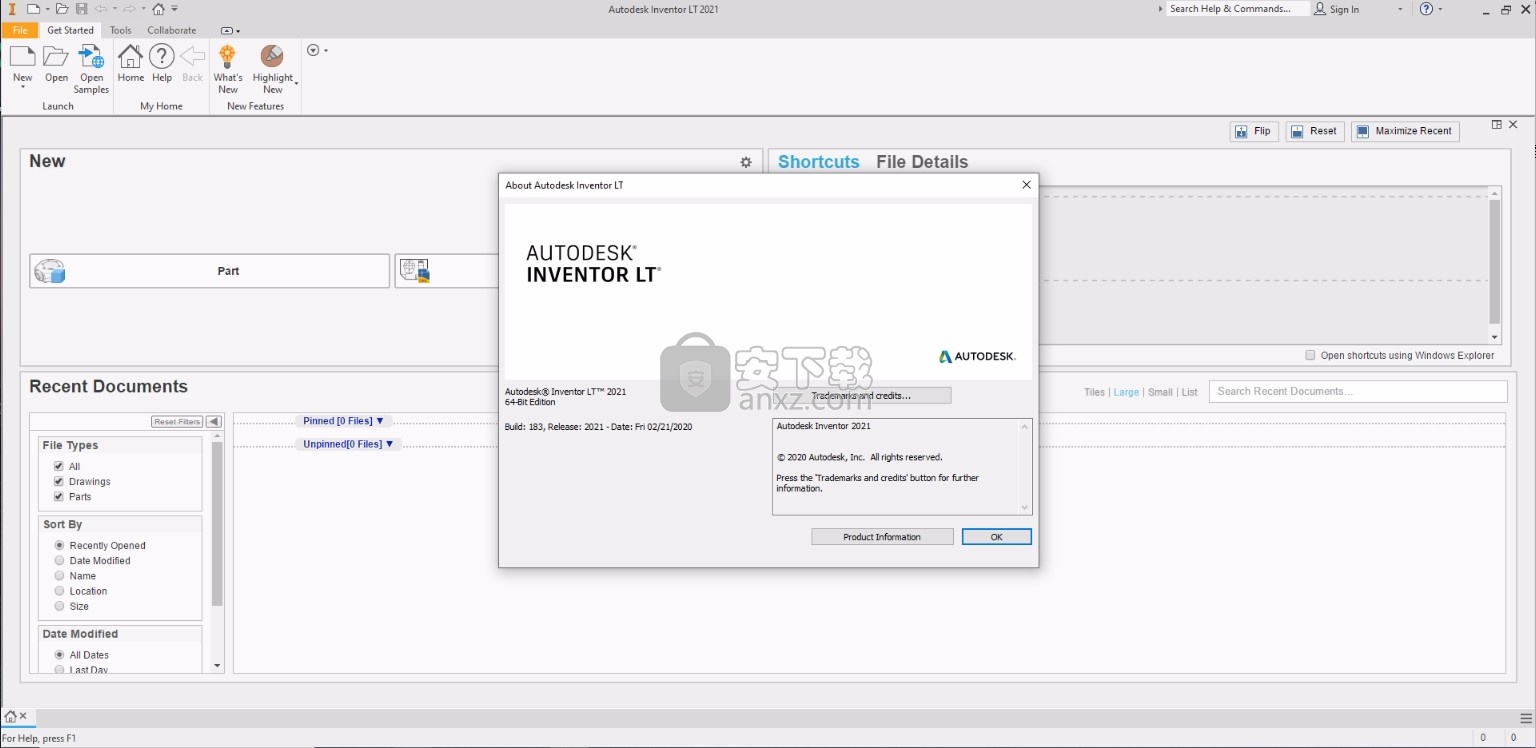Click OK in the About dialog

[x=996, y=537]
